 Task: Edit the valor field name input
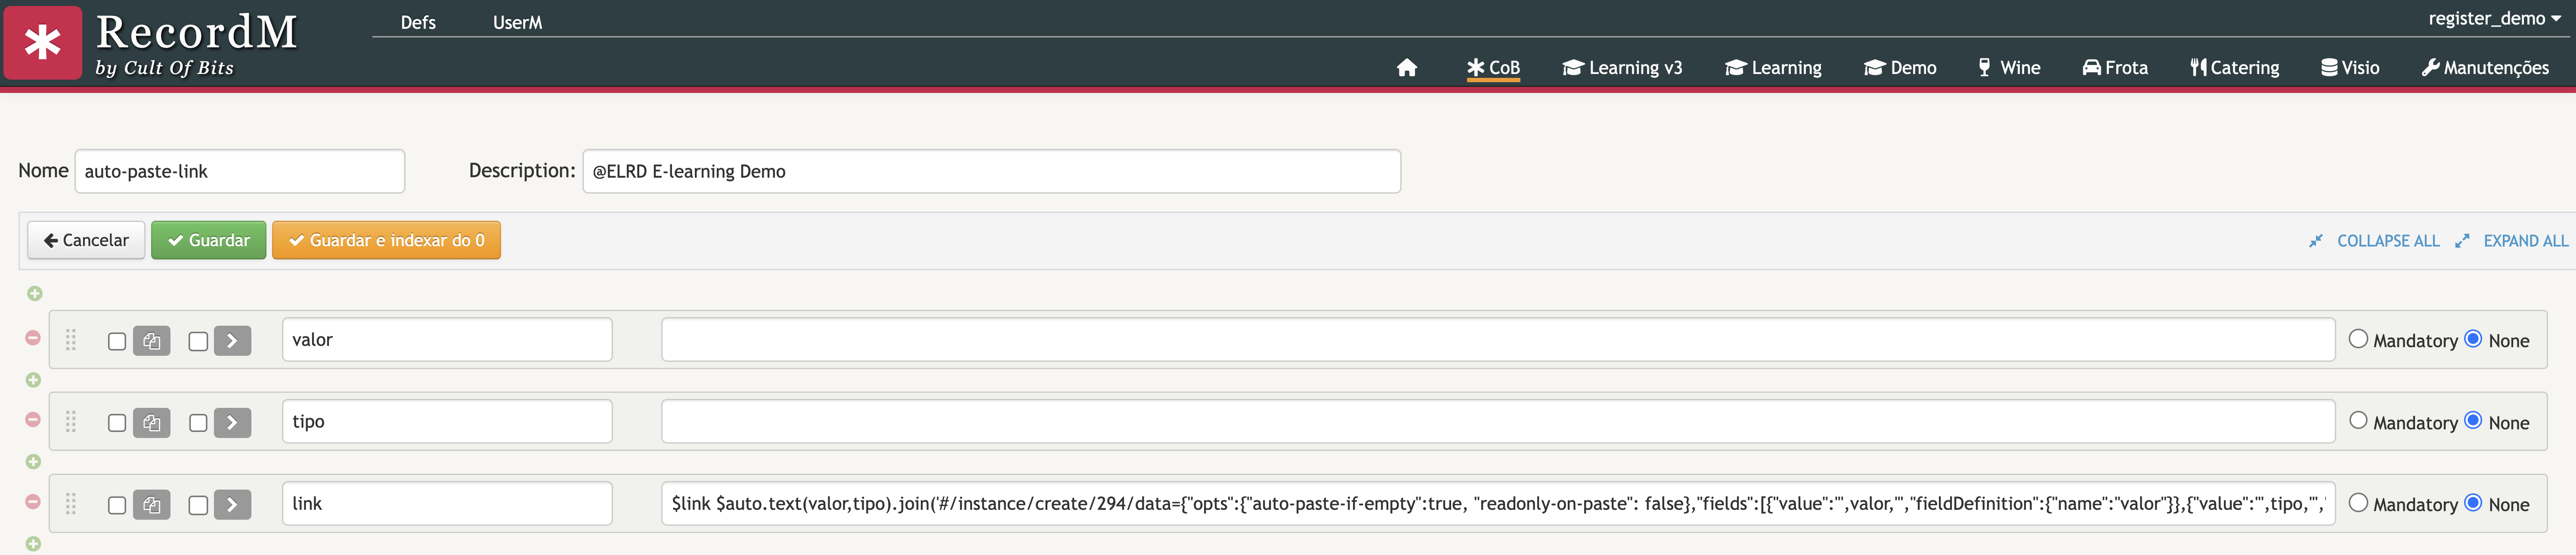tap(447, 340)
